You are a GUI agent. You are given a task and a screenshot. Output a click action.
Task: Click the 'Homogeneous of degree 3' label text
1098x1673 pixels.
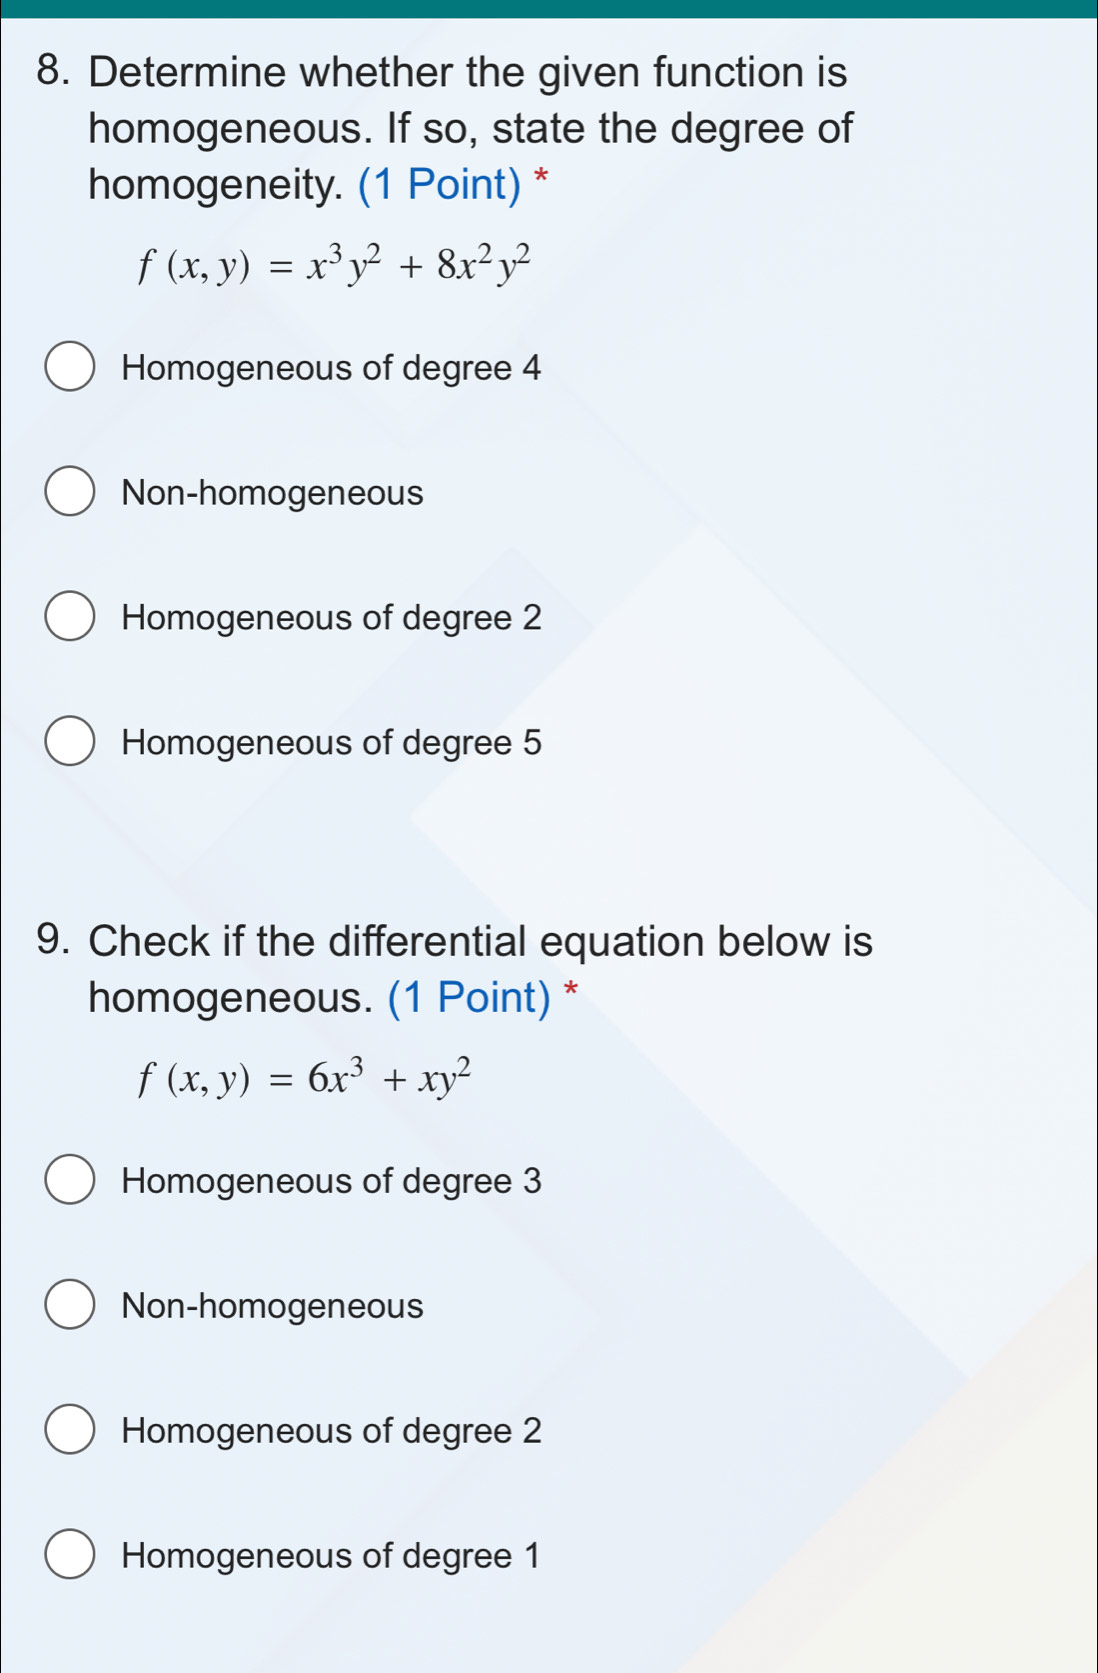[331, 1181]
